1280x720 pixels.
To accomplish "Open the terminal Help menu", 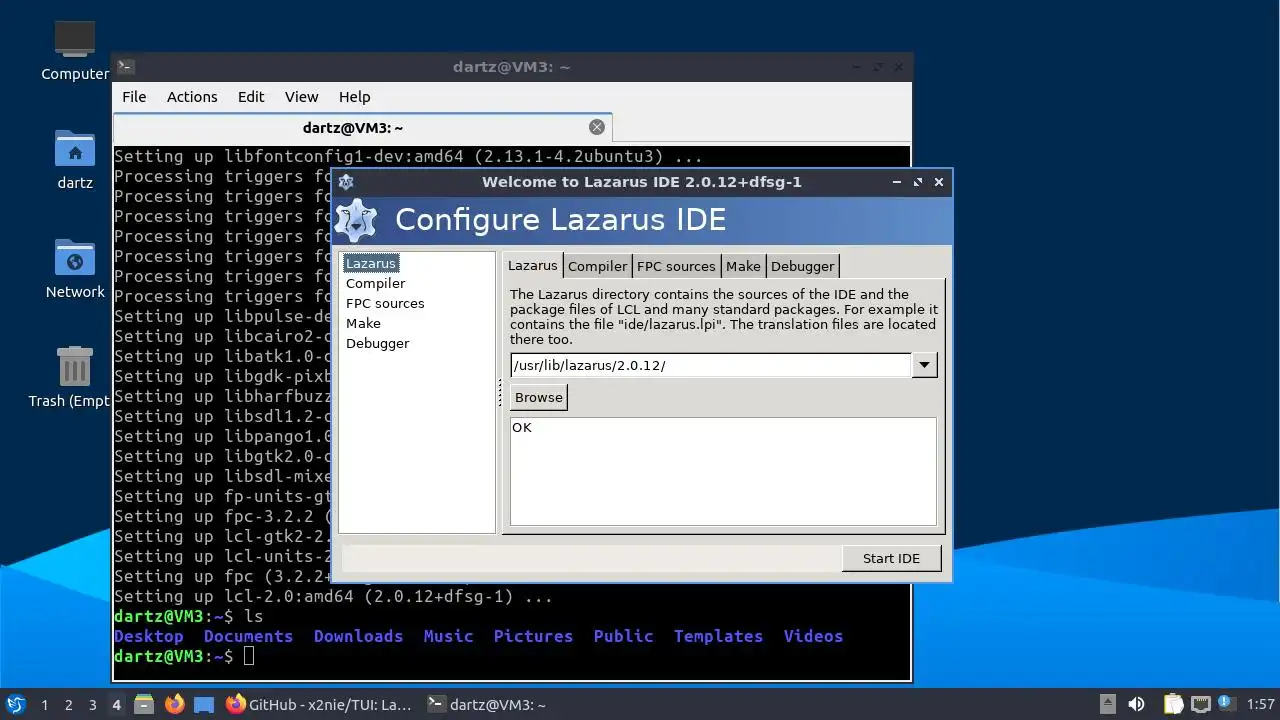I will [354, 97].
